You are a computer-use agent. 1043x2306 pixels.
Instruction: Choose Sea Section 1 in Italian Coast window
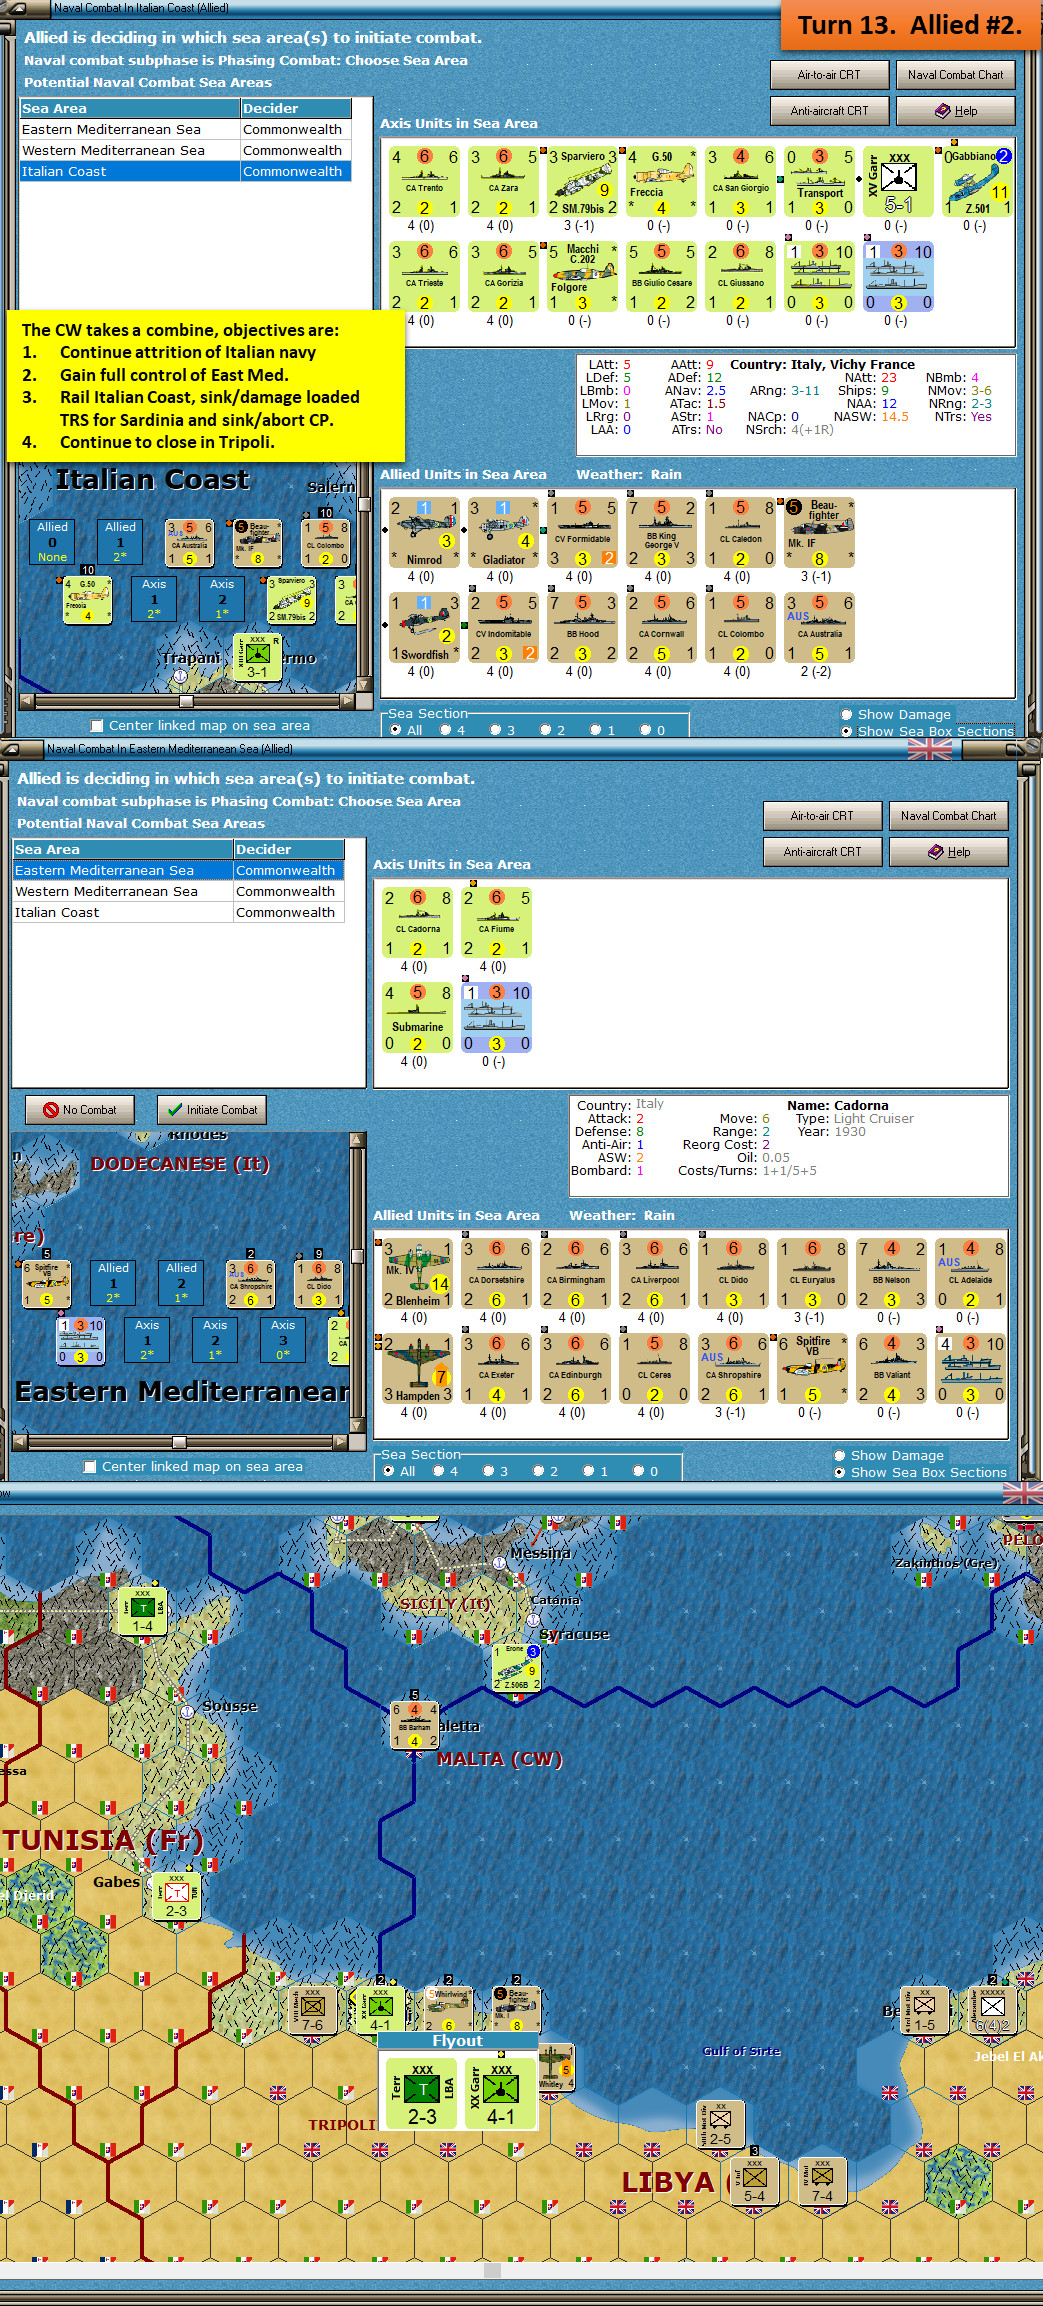tap(595, 730)
